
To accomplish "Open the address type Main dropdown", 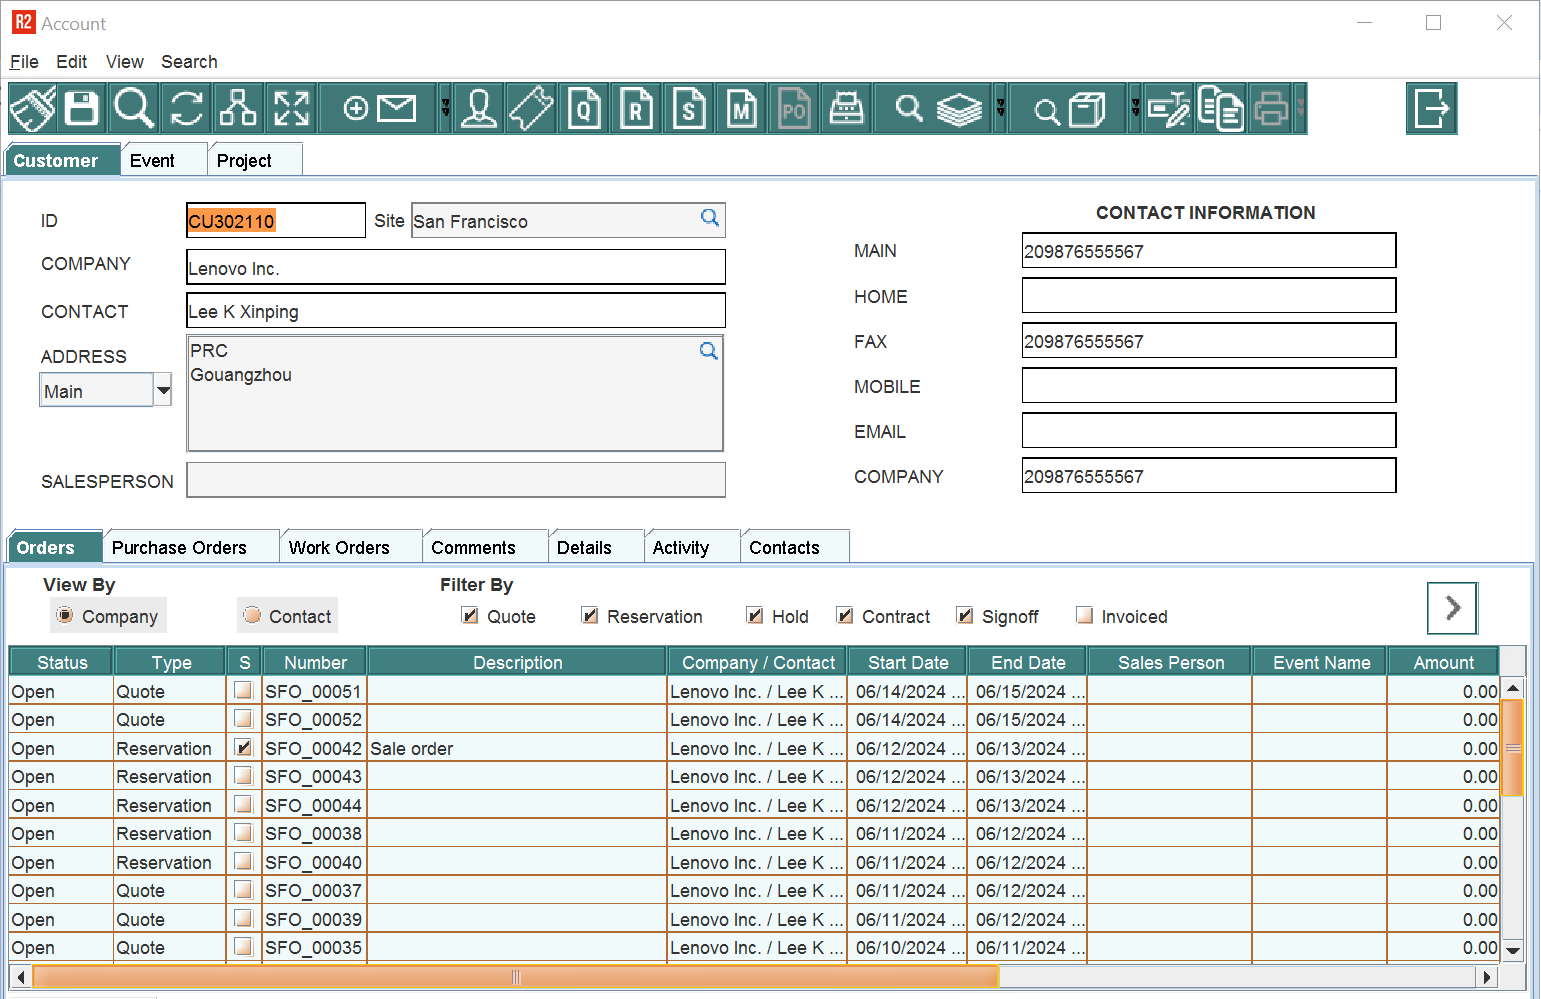I will click(163, 391).
